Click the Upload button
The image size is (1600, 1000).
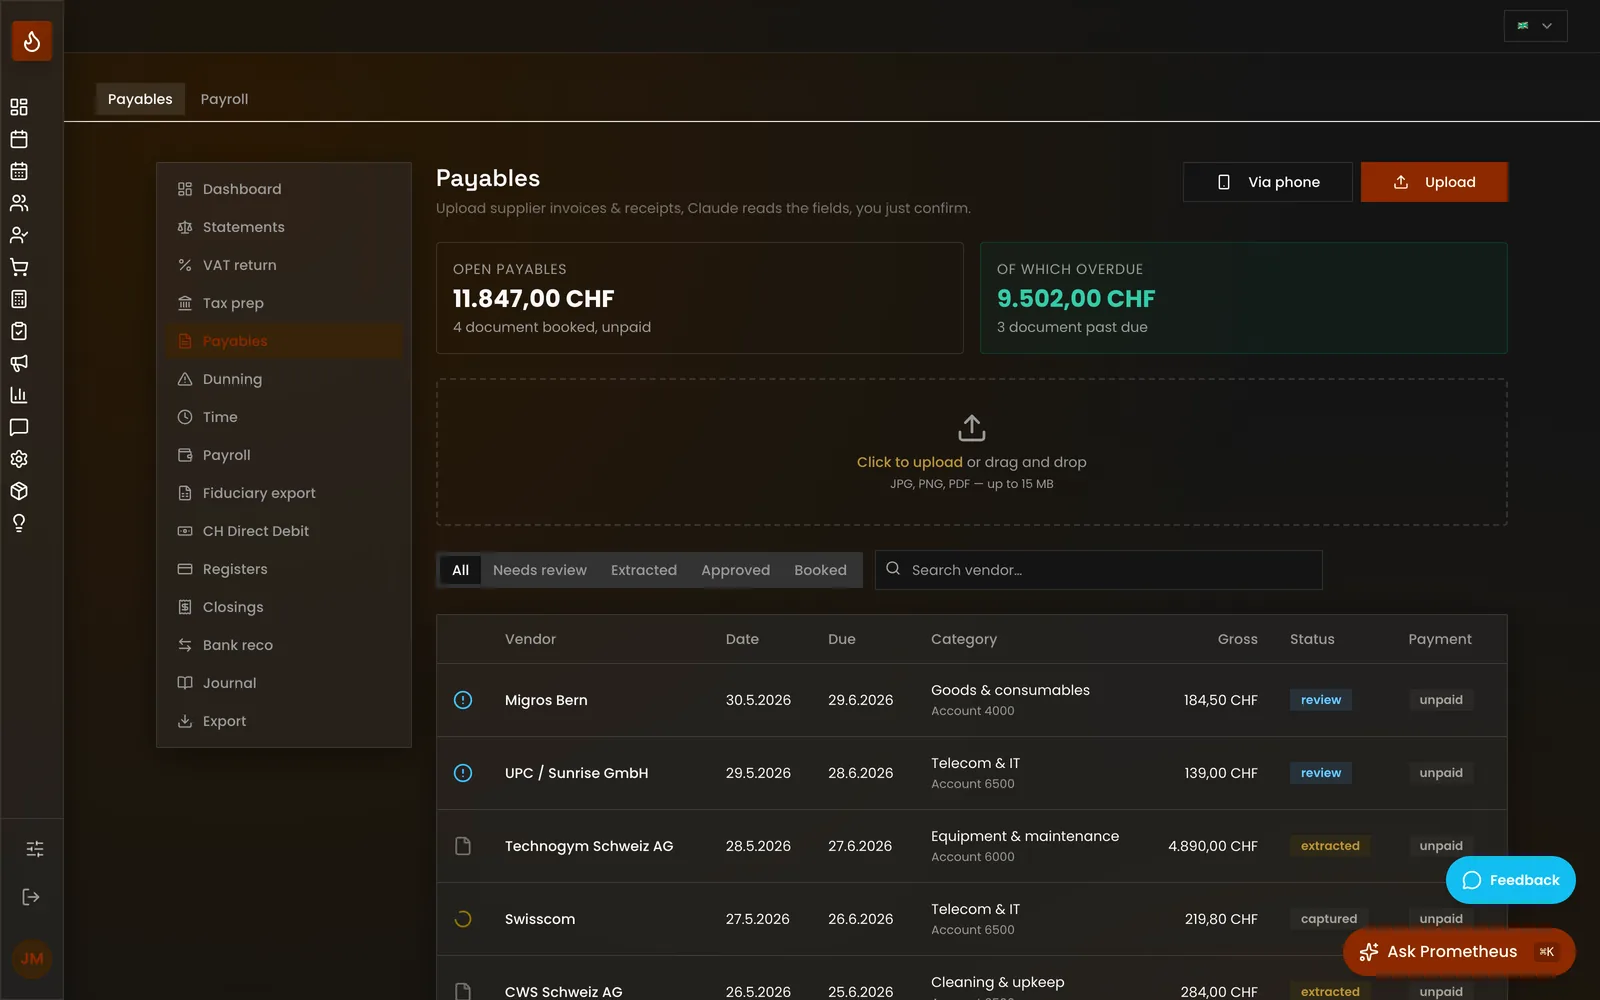(1434, 182)
